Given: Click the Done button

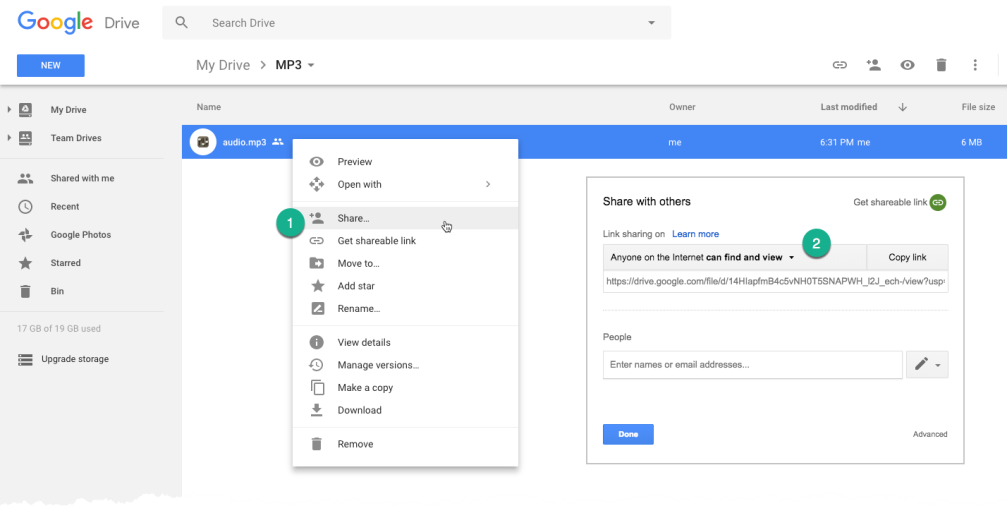Looking at the screenshot, I should pyautogui.click(x=628, y=435).
